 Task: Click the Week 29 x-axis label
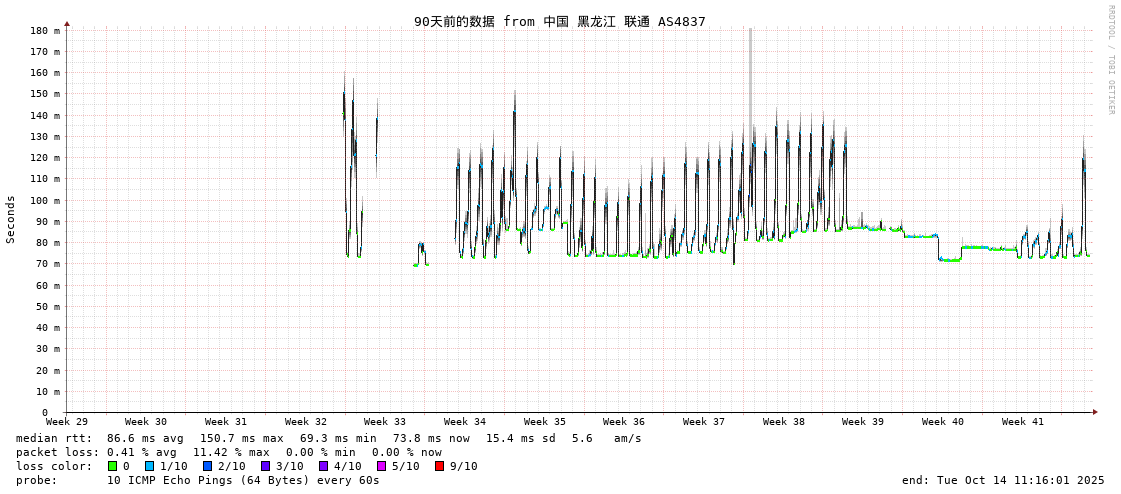67,422
